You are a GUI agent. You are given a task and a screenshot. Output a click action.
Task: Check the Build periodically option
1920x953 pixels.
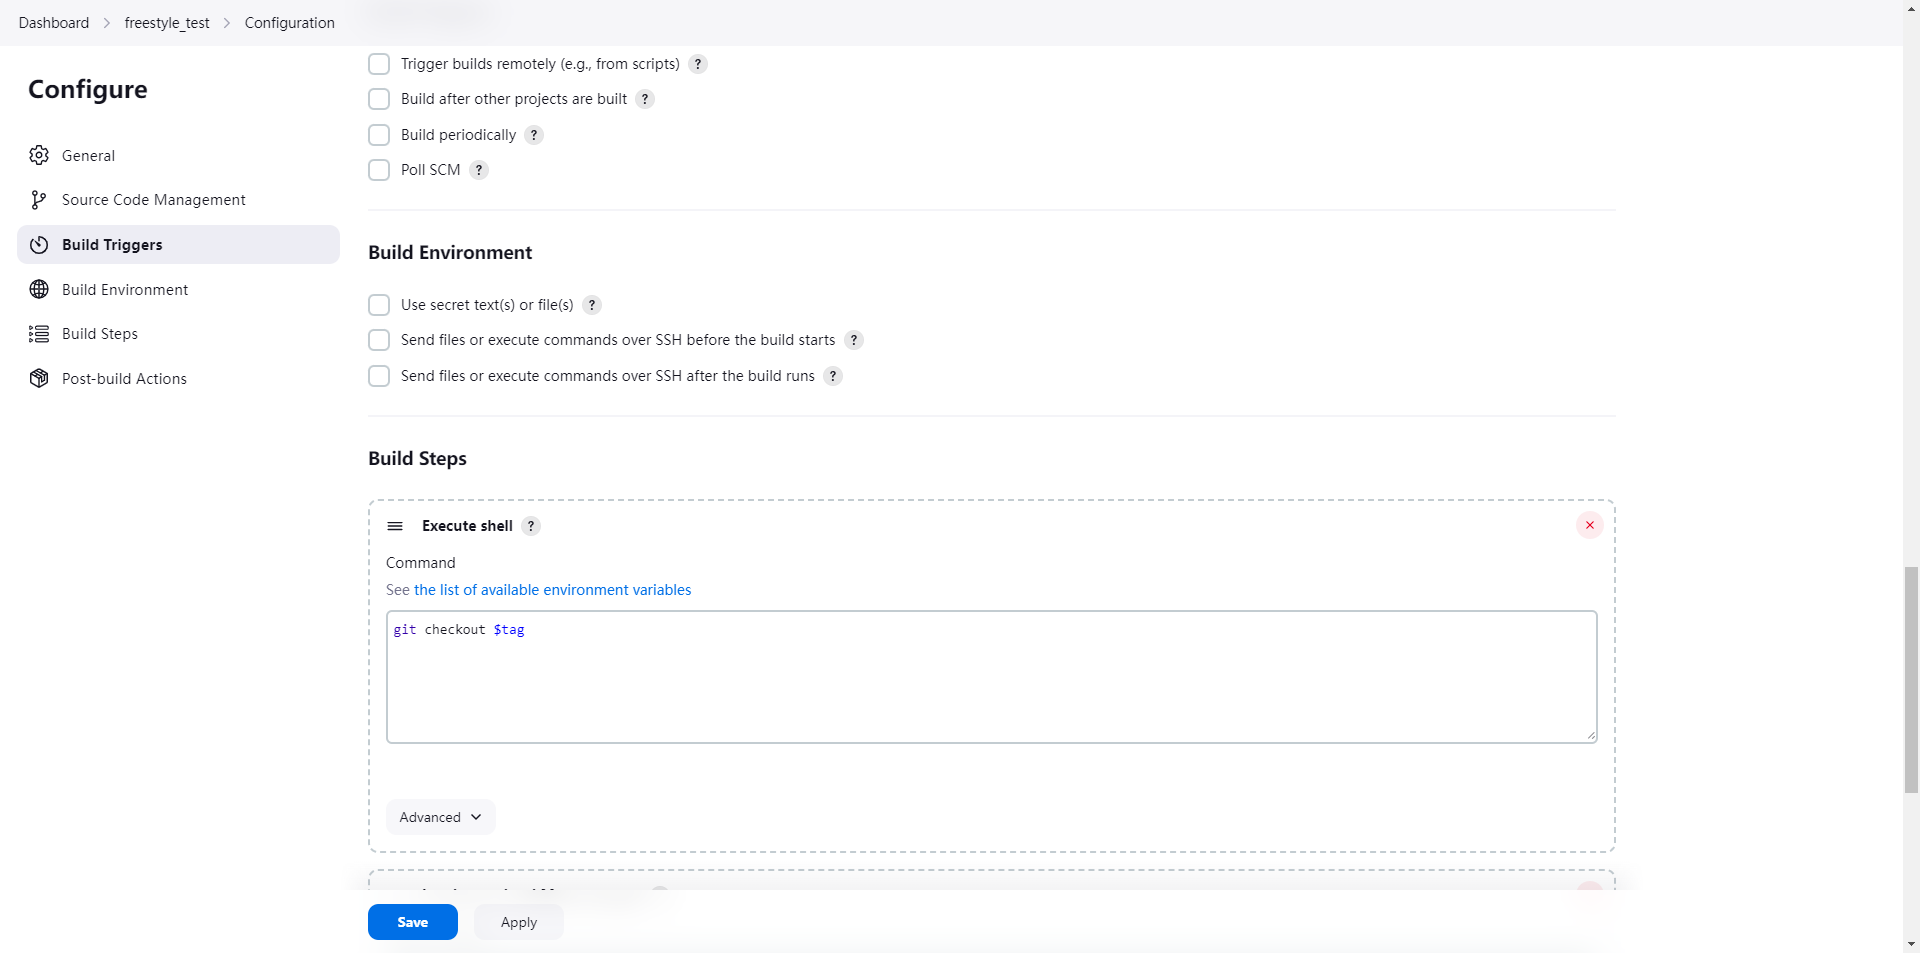coord(379,135)
